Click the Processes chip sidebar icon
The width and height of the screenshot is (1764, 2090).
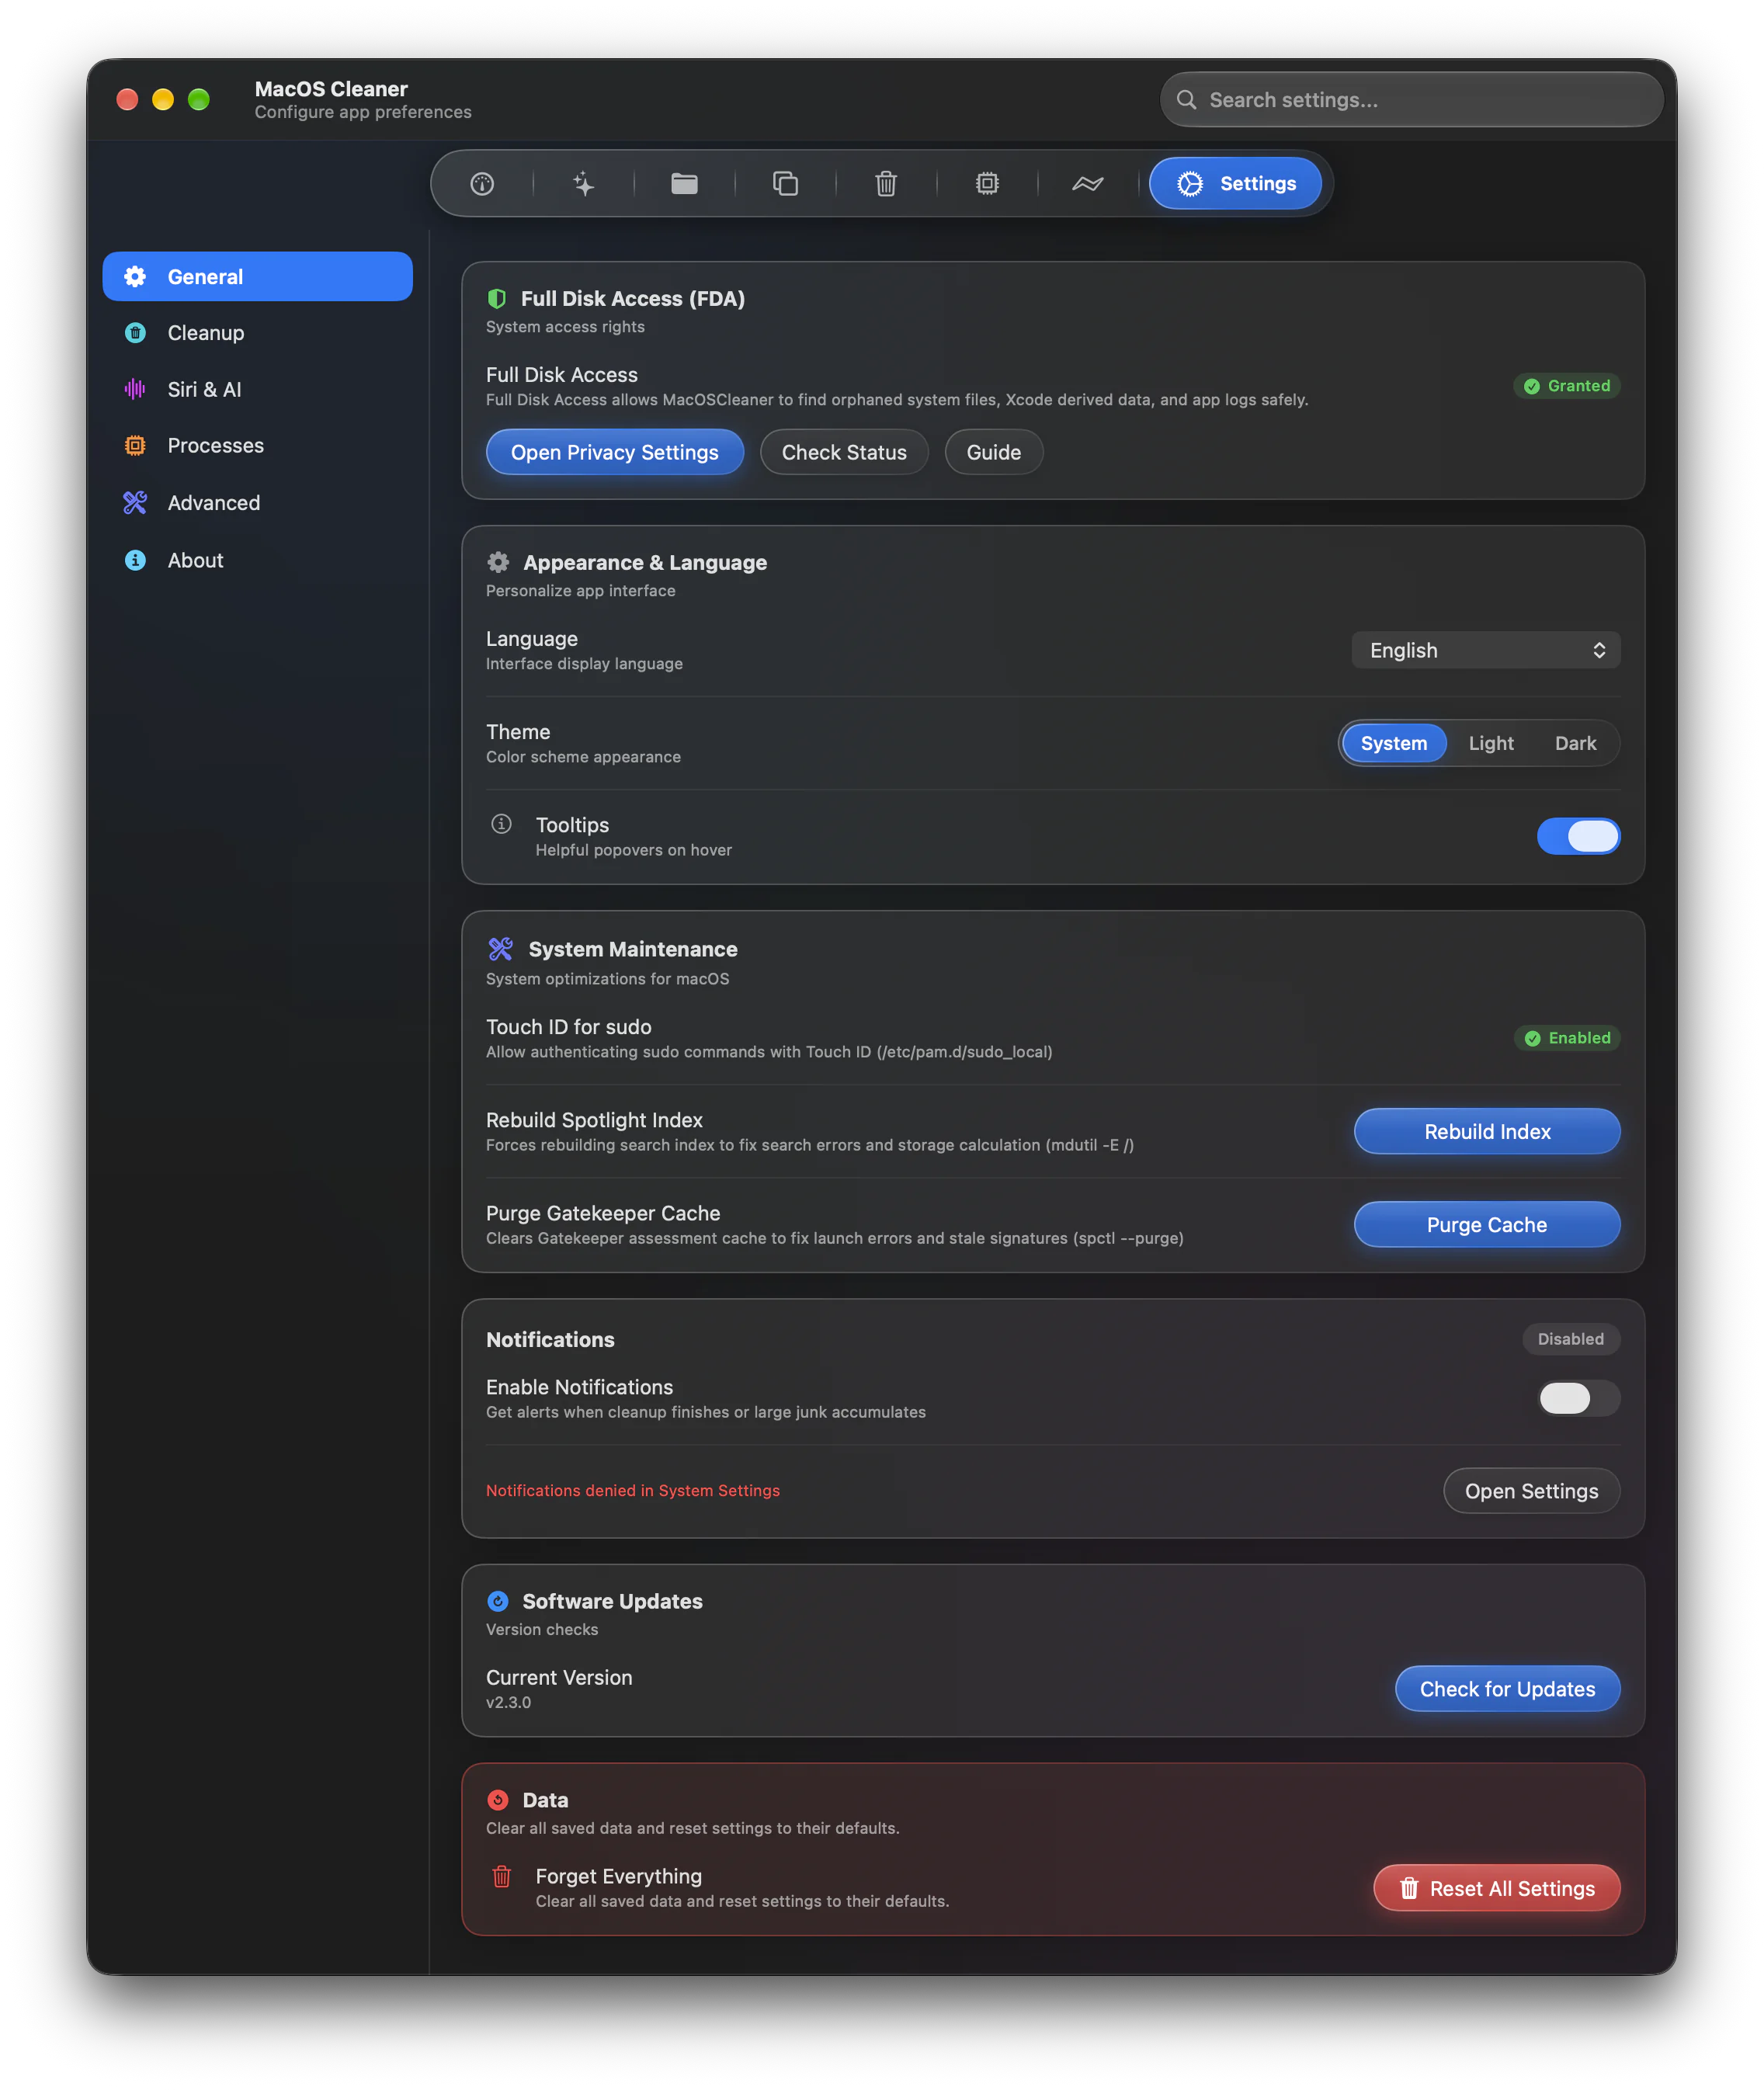(135, 446)
